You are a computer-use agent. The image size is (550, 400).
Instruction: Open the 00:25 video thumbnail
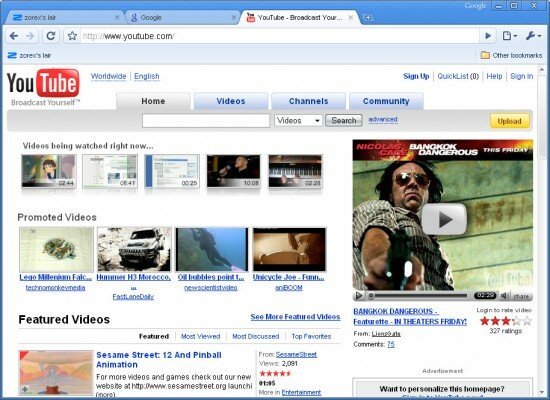coord(172,171)
